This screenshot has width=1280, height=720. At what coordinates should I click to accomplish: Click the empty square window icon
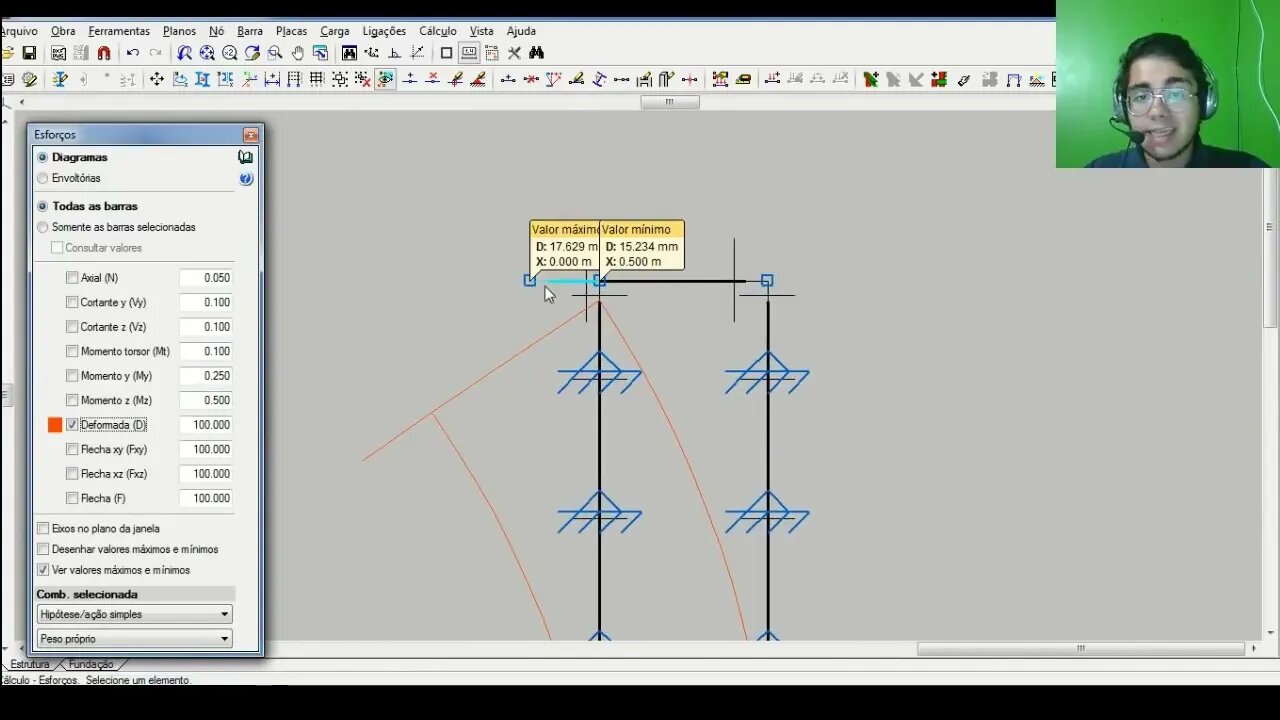(x=446, y=53)
